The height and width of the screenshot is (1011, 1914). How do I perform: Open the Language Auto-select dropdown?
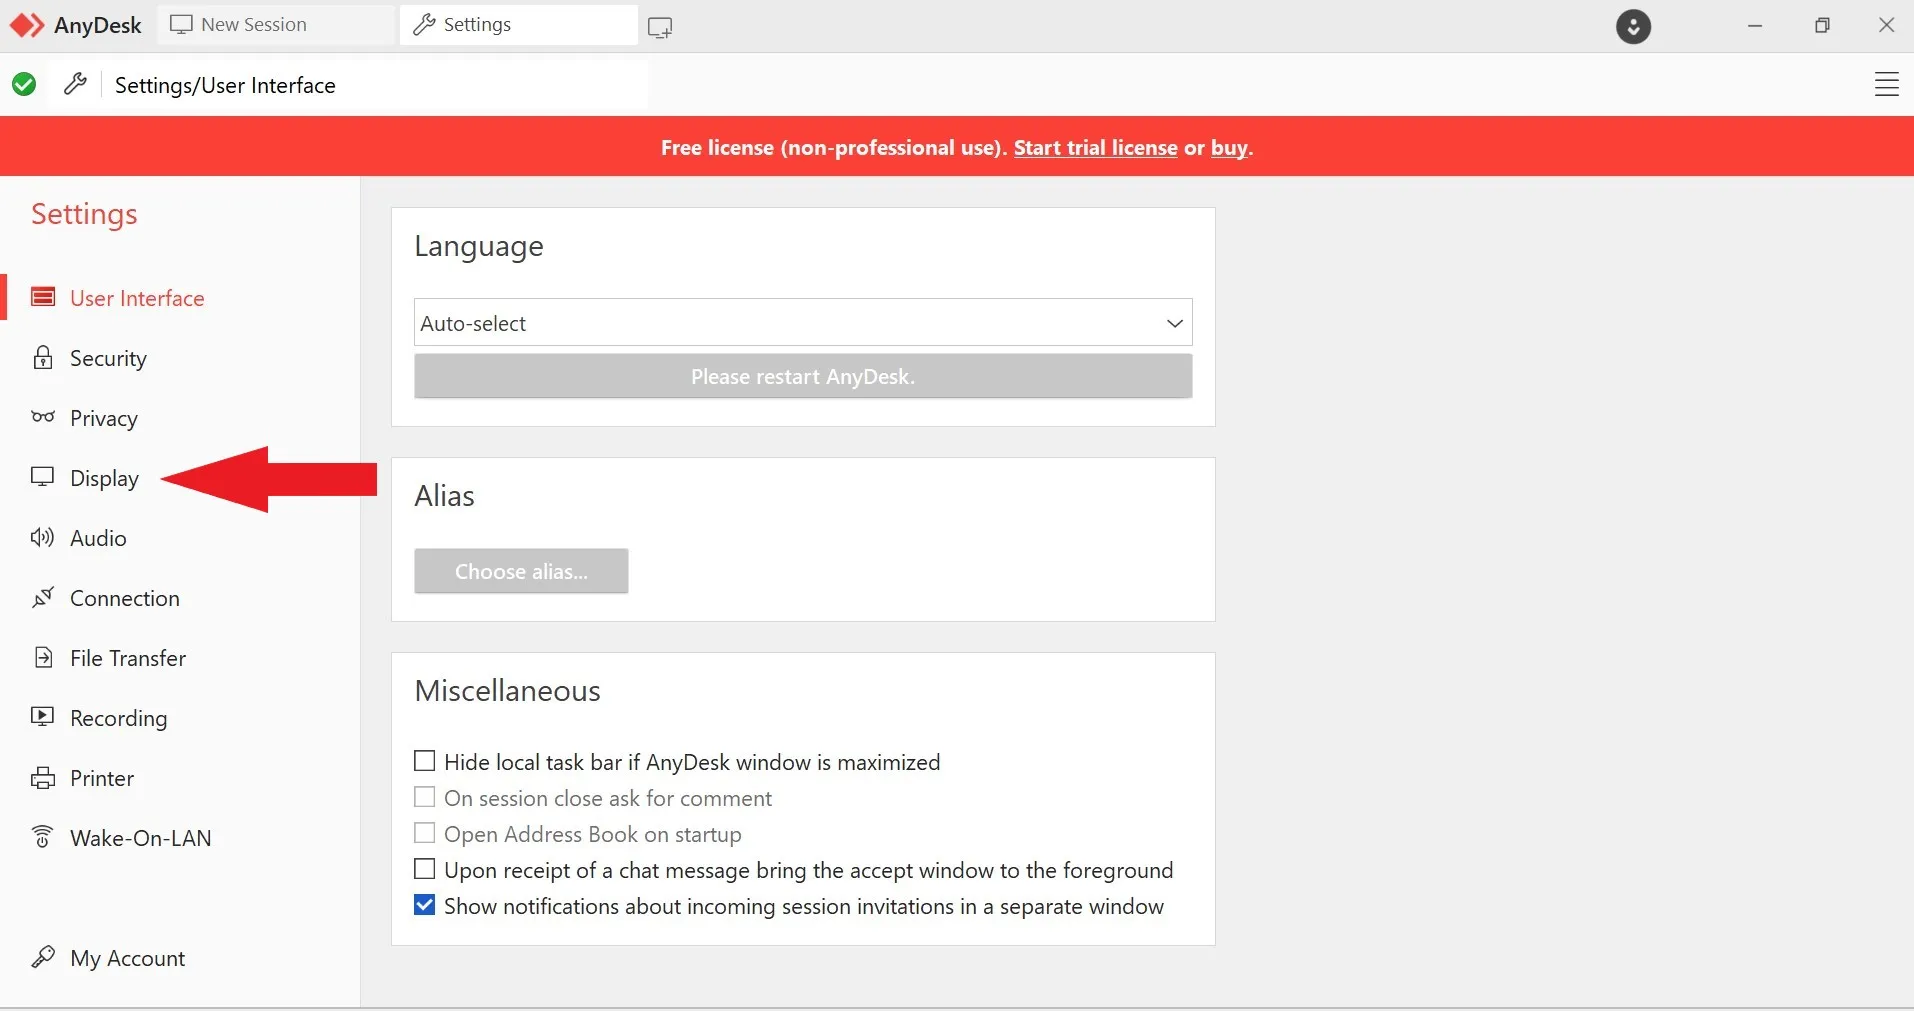[x=803, y=322]
